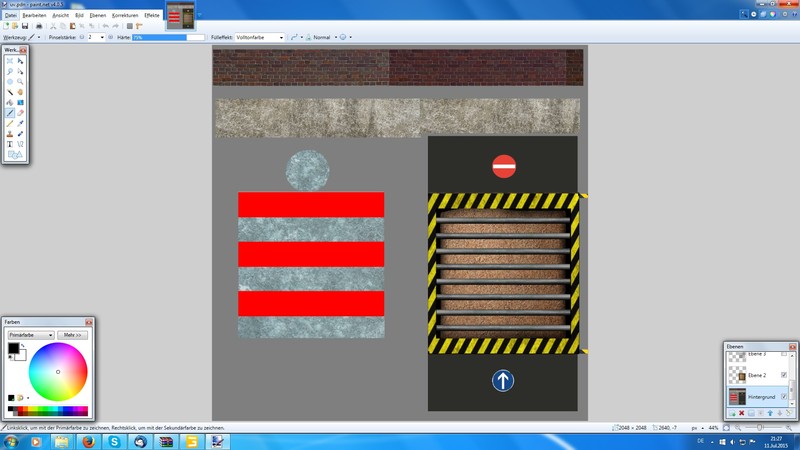Click the Print icon in toolbar
800x450 pixels.
point(38,26)
